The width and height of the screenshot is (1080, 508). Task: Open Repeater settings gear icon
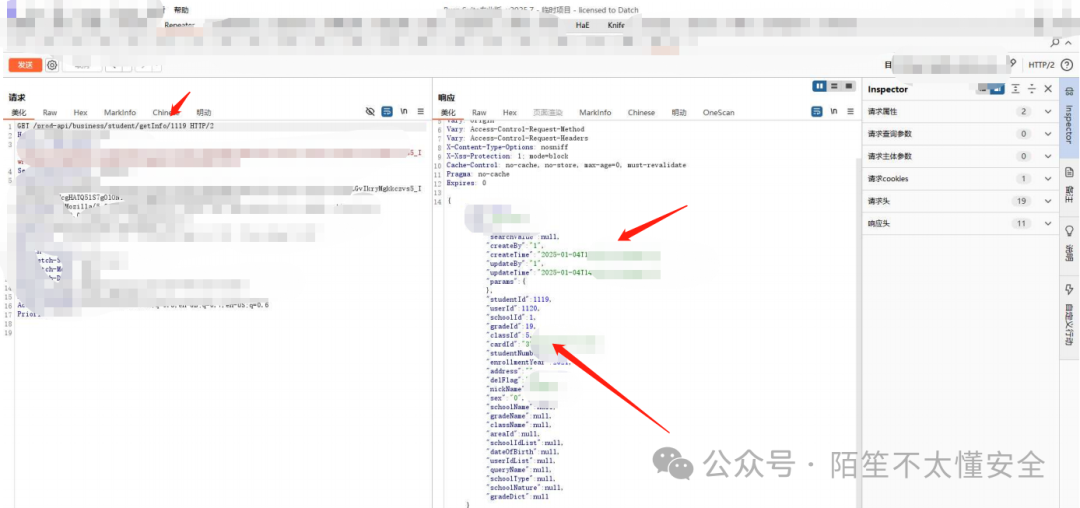pos(52,65)
